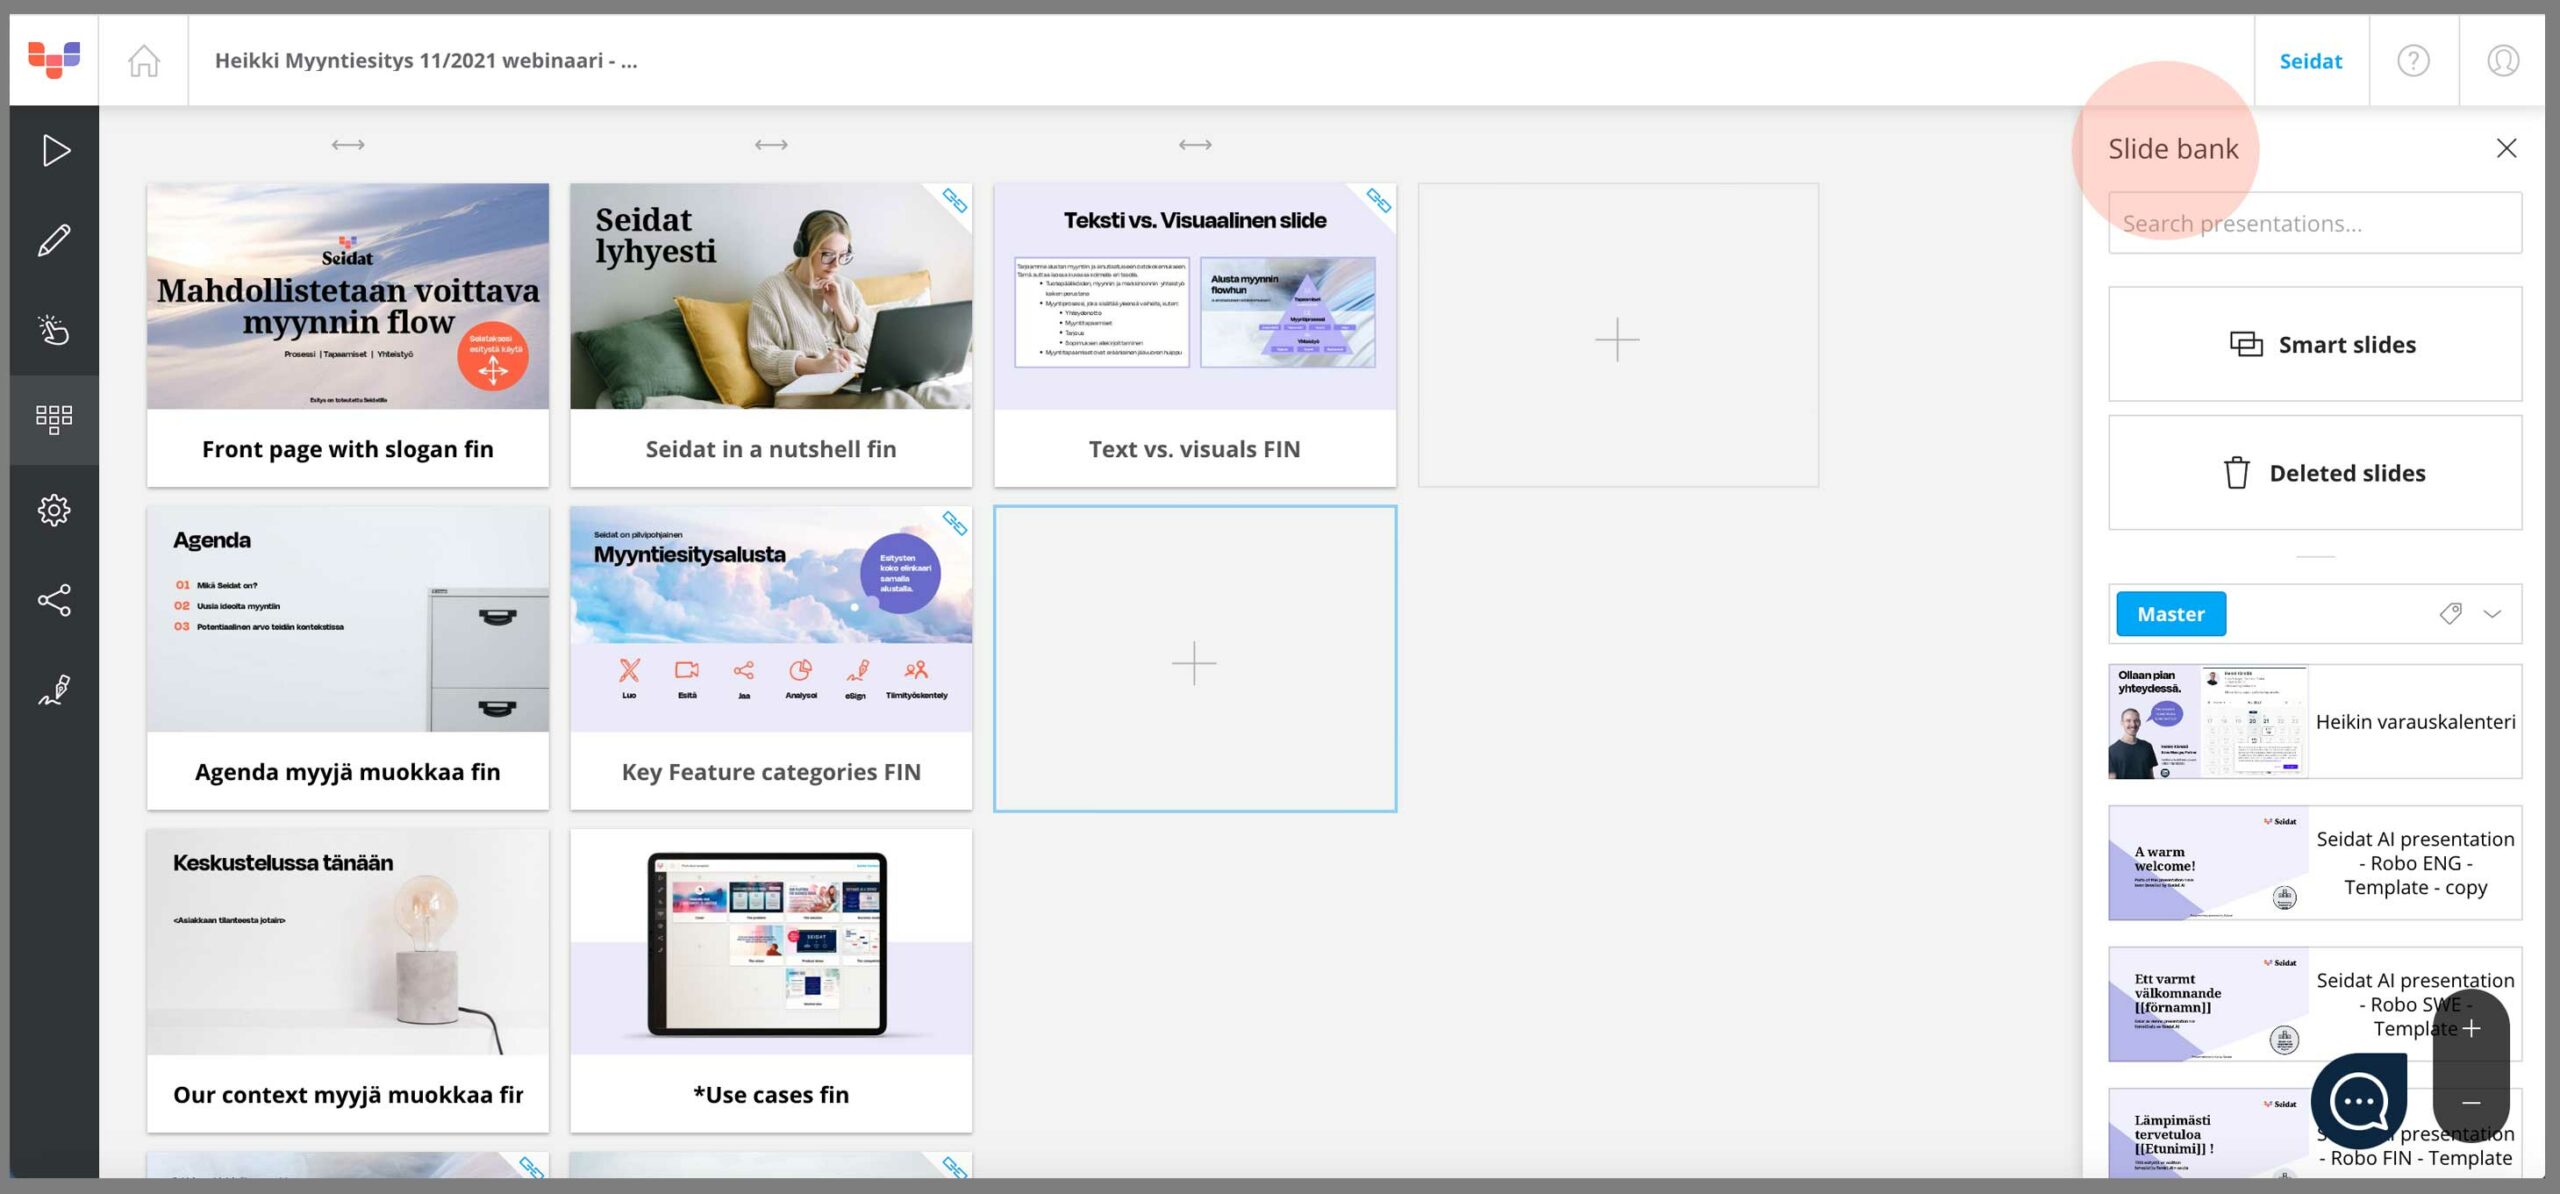Open Seidat AI presentation Robo SWE Template
Screen dimensions: 2560x1194
tap(2315, 1004)
